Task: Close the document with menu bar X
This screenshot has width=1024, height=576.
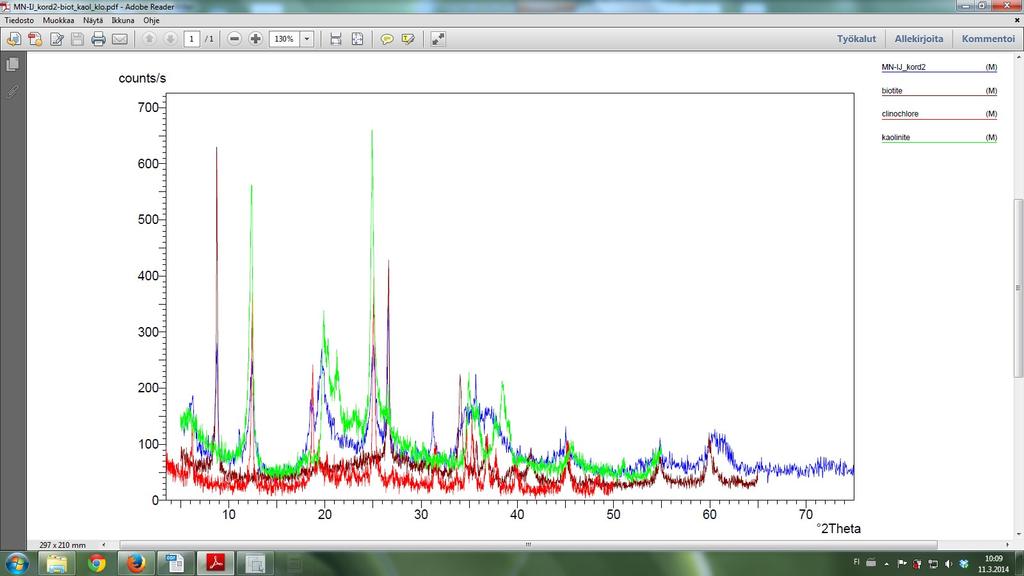Action: [x=1017, y=20]
